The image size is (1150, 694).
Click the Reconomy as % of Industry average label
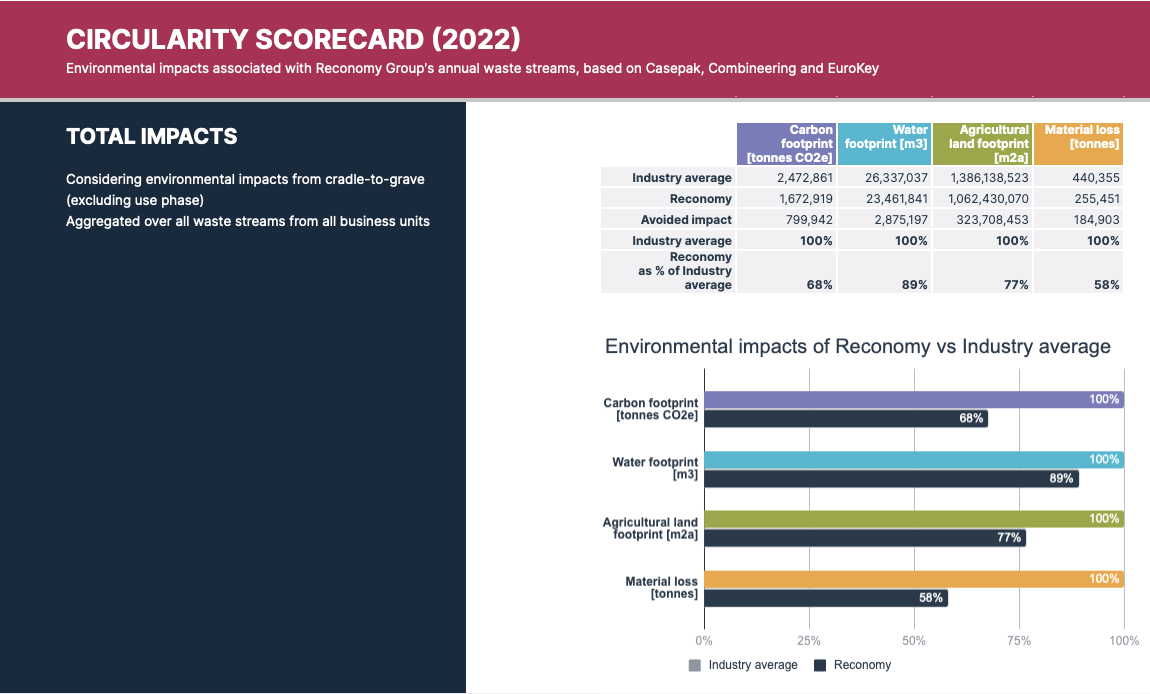pos(668,271)
